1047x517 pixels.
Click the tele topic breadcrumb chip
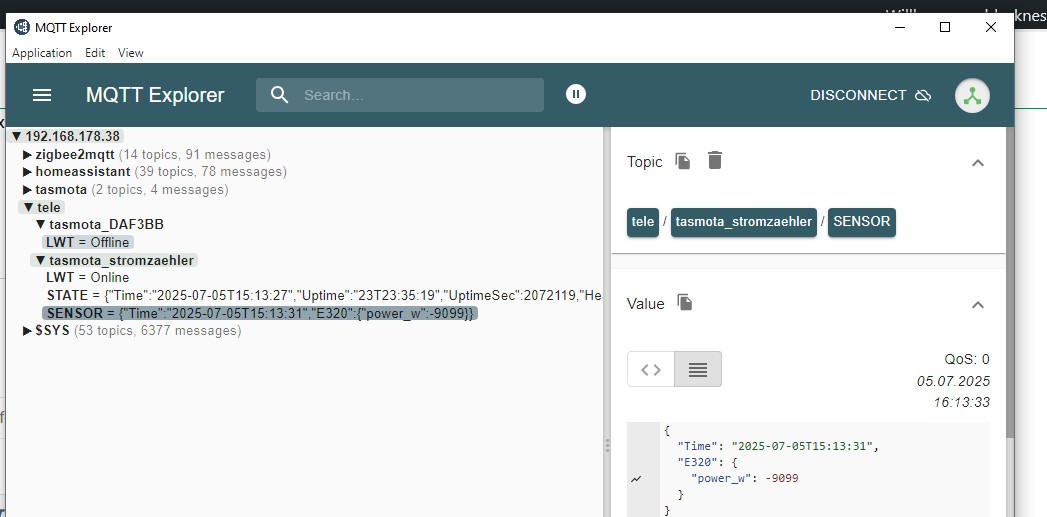643,222
